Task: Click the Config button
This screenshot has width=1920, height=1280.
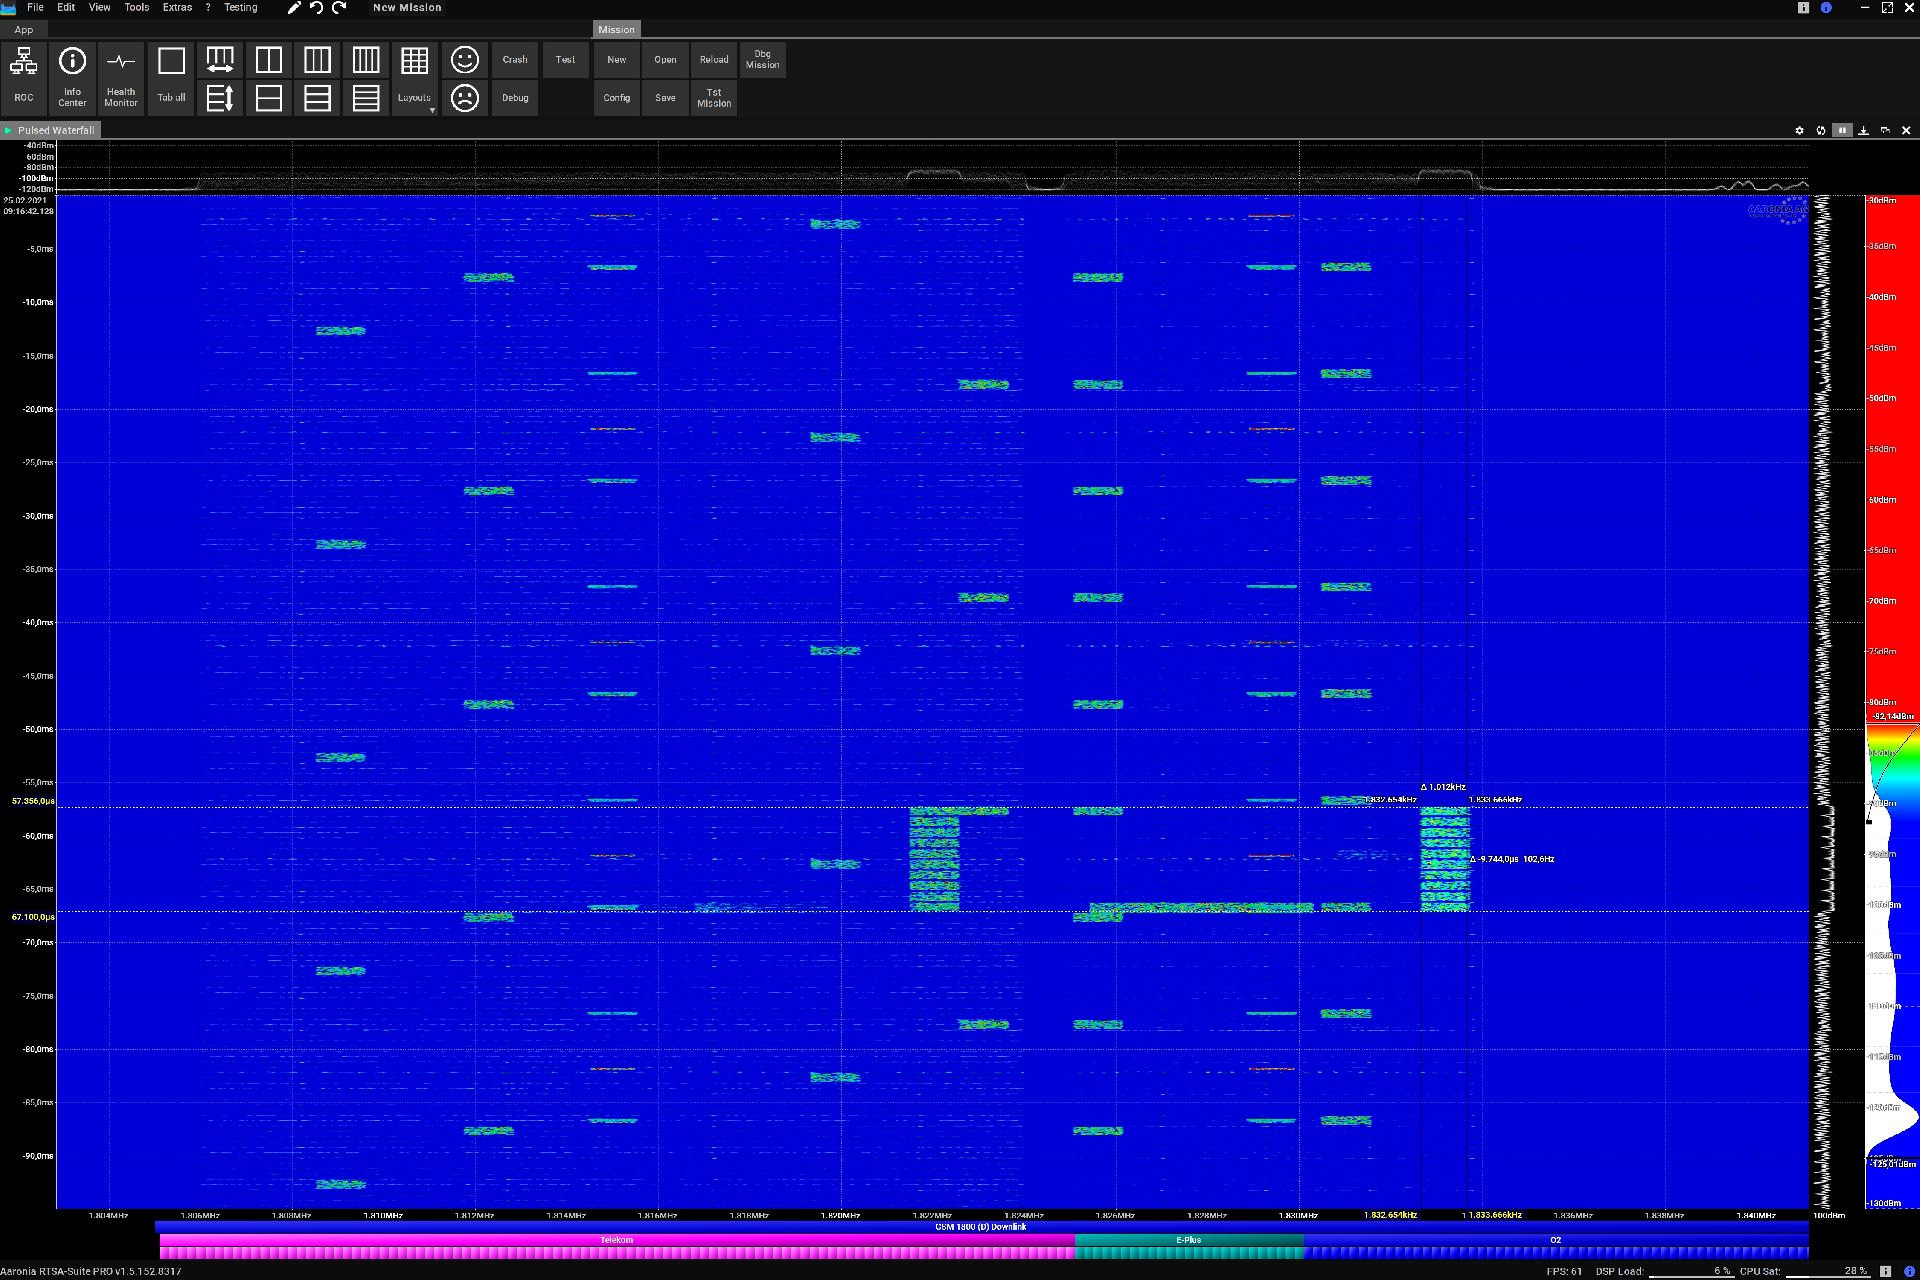Action: 616,98
